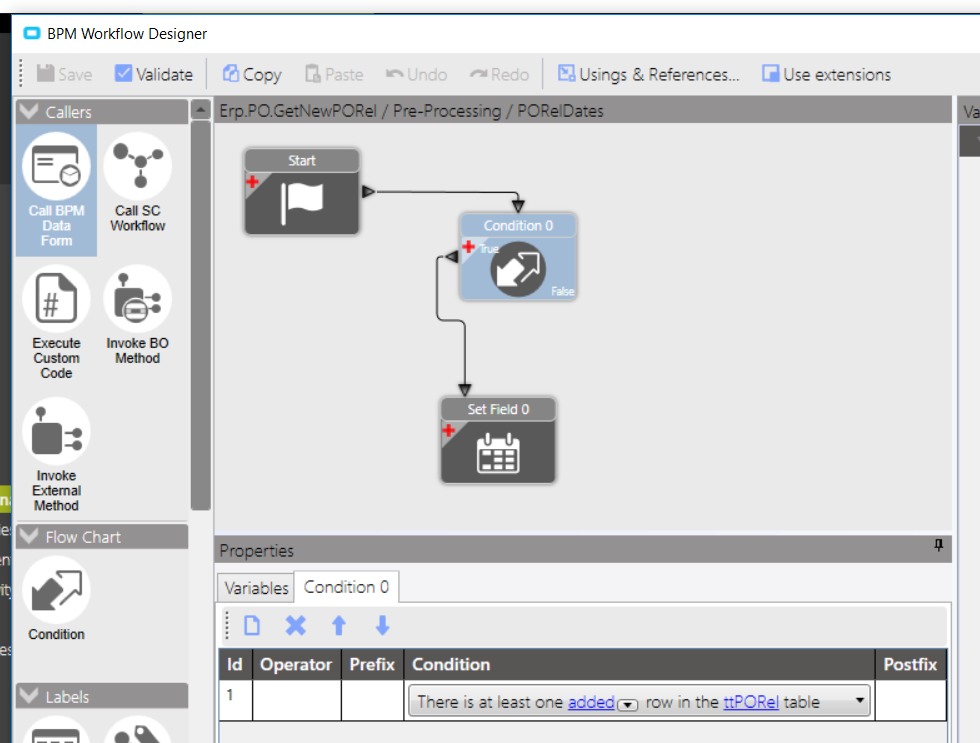Select the Condition 0 node

(518, 257)
